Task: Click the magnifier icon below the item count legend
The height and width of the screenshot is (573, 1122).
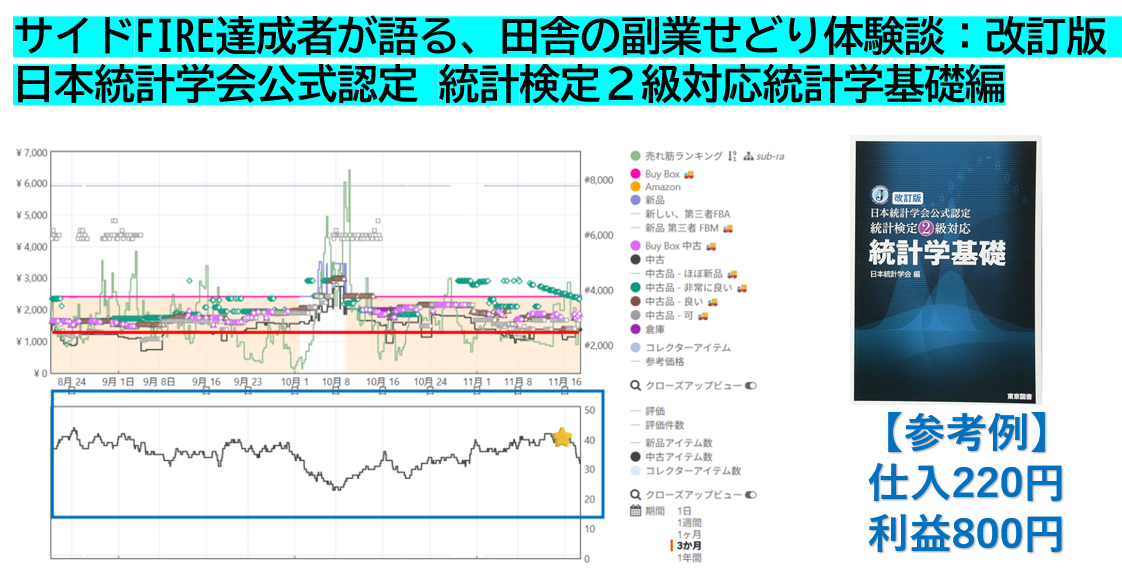Action: tap(635, 494)
